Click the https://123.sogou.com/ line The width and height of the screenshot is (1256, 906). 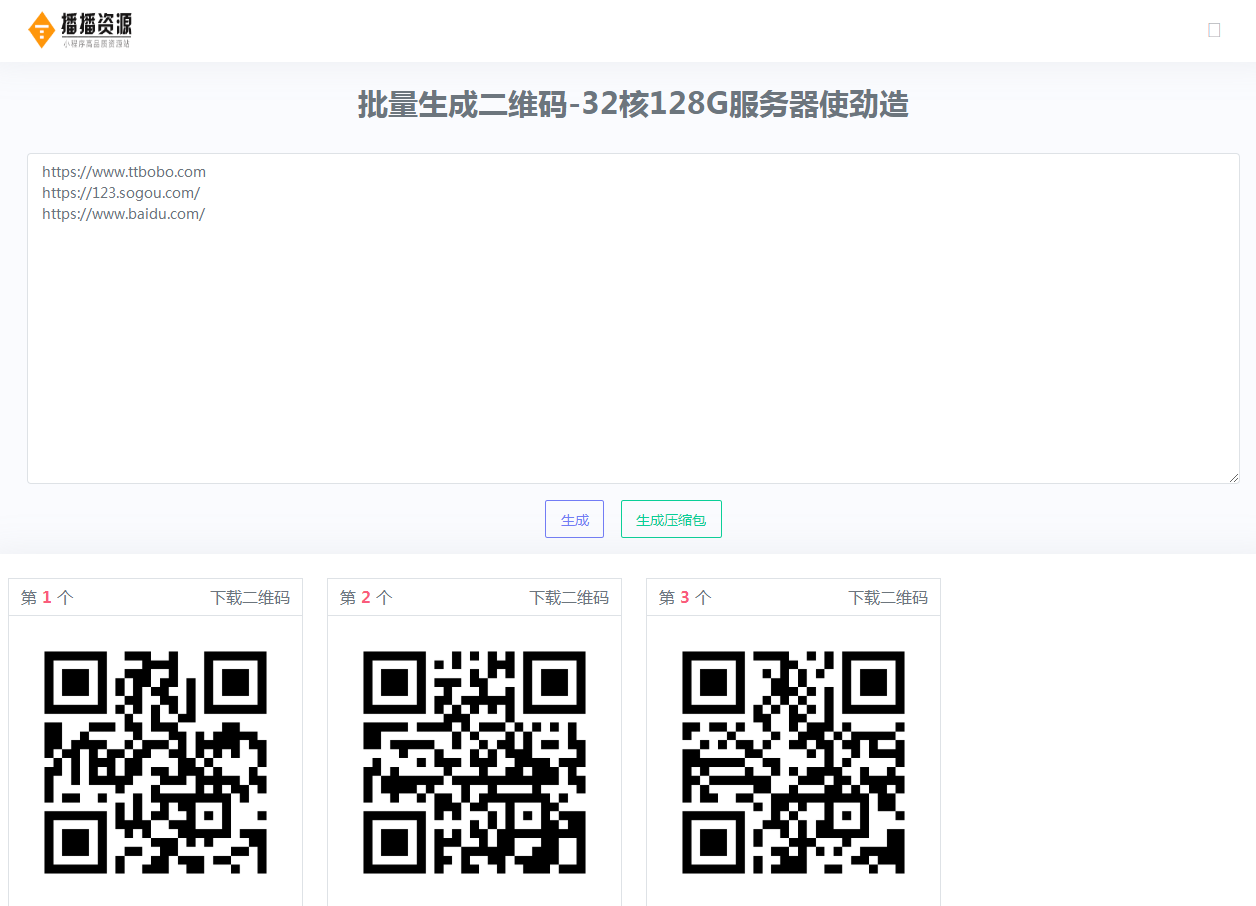click(121, 193)
